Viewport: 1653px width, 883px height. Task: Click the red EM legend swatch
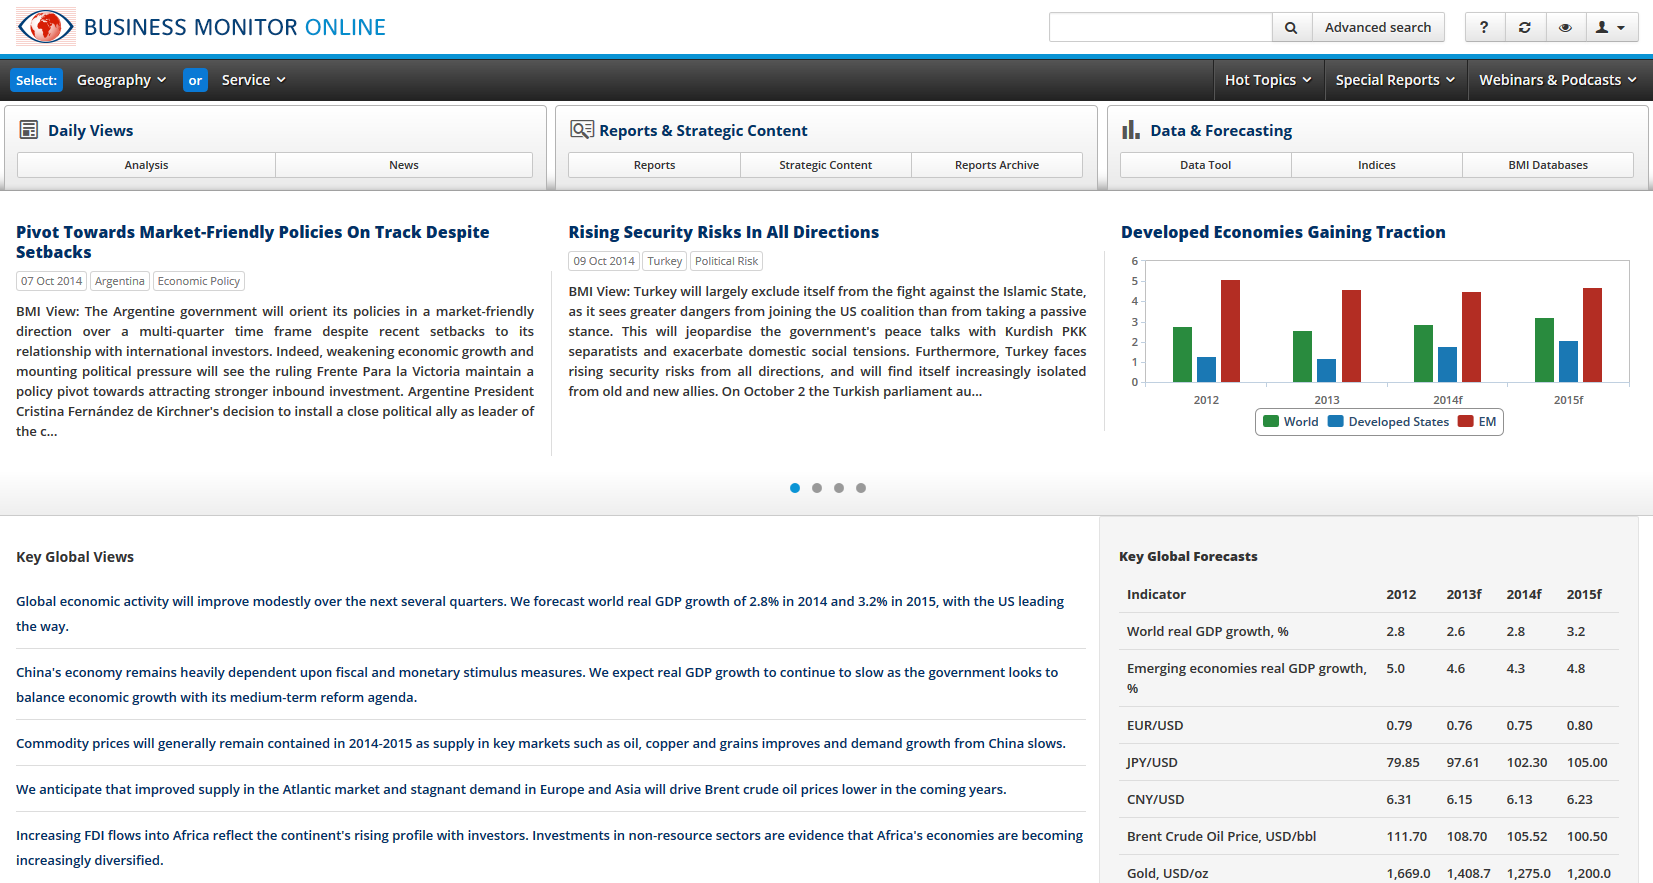1466,422
